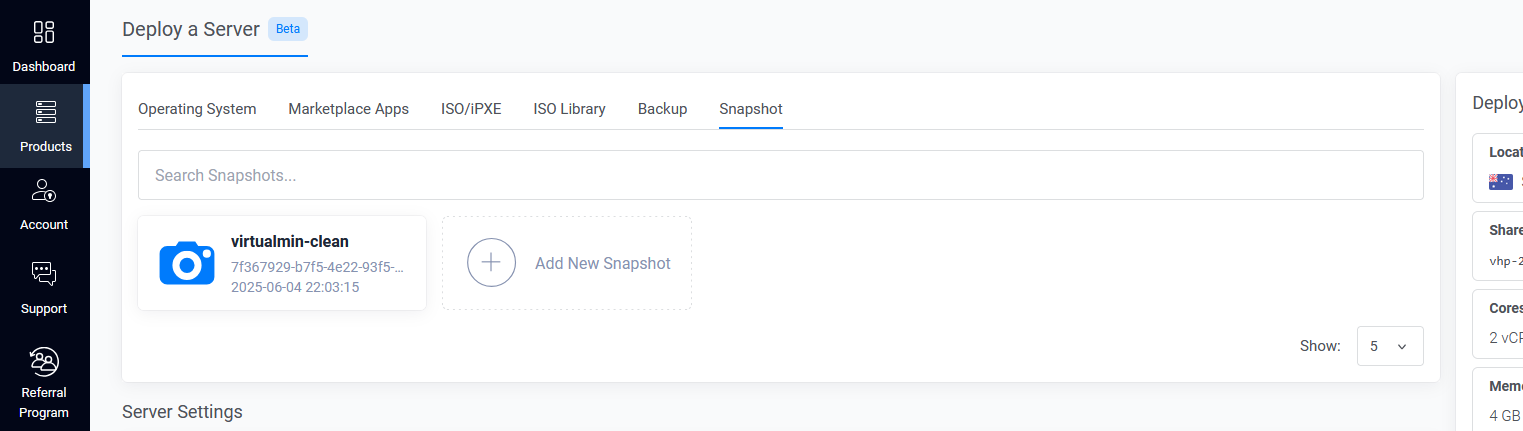
Task: Click the blue camera snapshot icon
Action: 187,263
